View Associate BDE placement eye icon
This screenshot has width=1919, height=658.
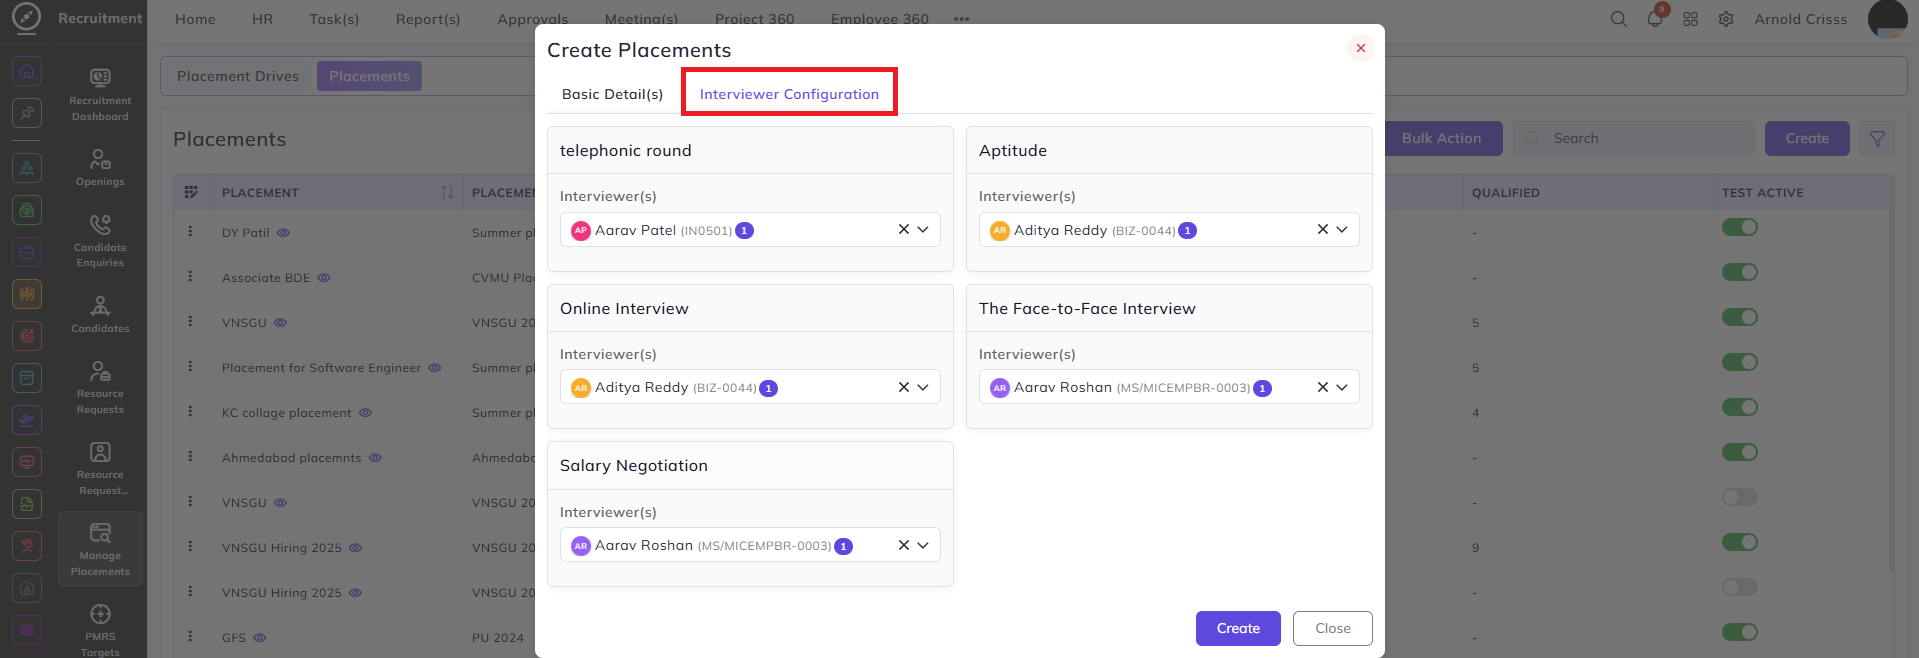[323, 278]
